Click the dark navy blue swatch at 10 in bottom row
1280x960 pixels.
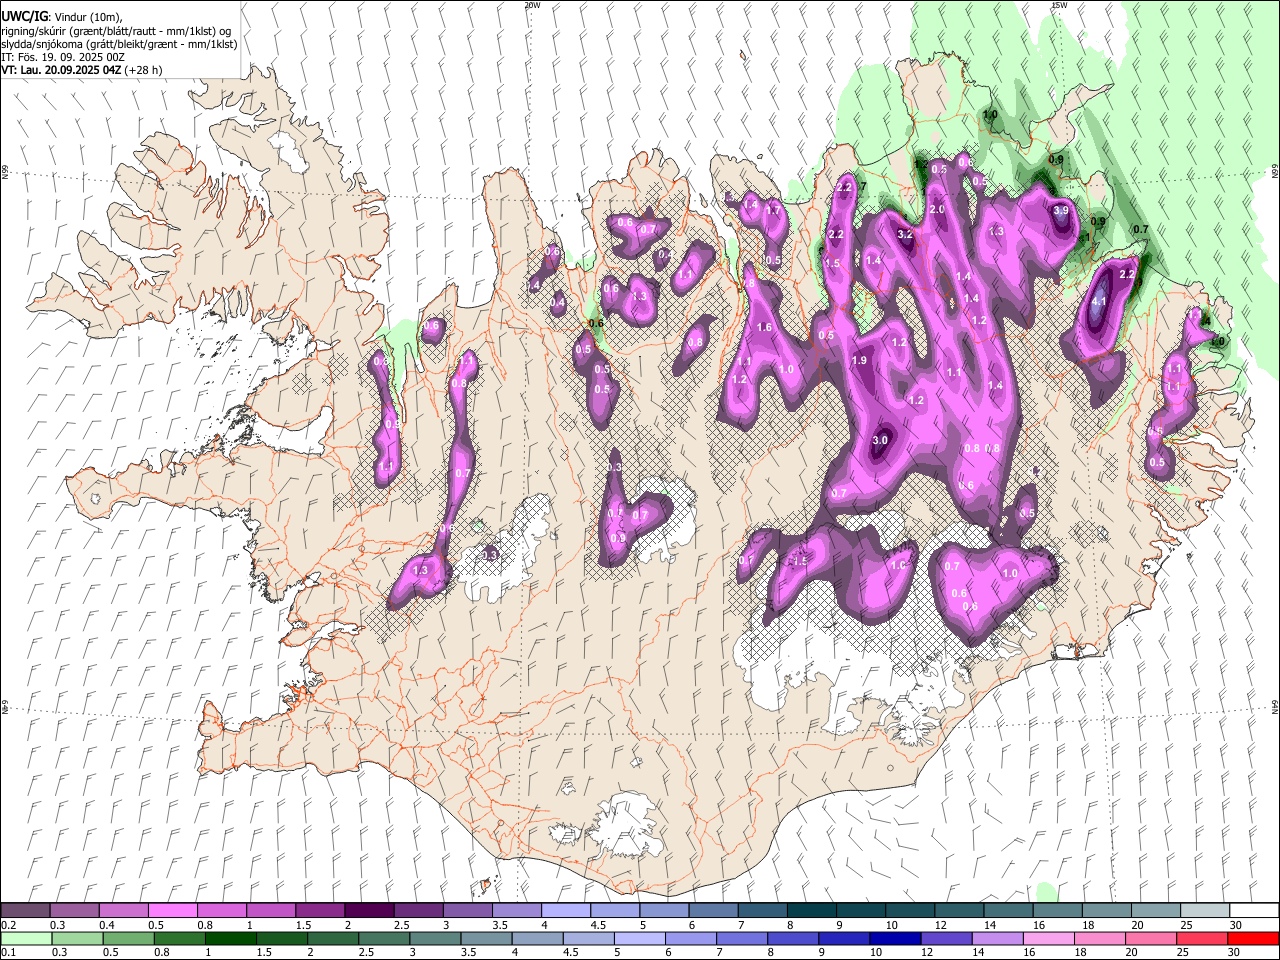click(x=894, y=938)
